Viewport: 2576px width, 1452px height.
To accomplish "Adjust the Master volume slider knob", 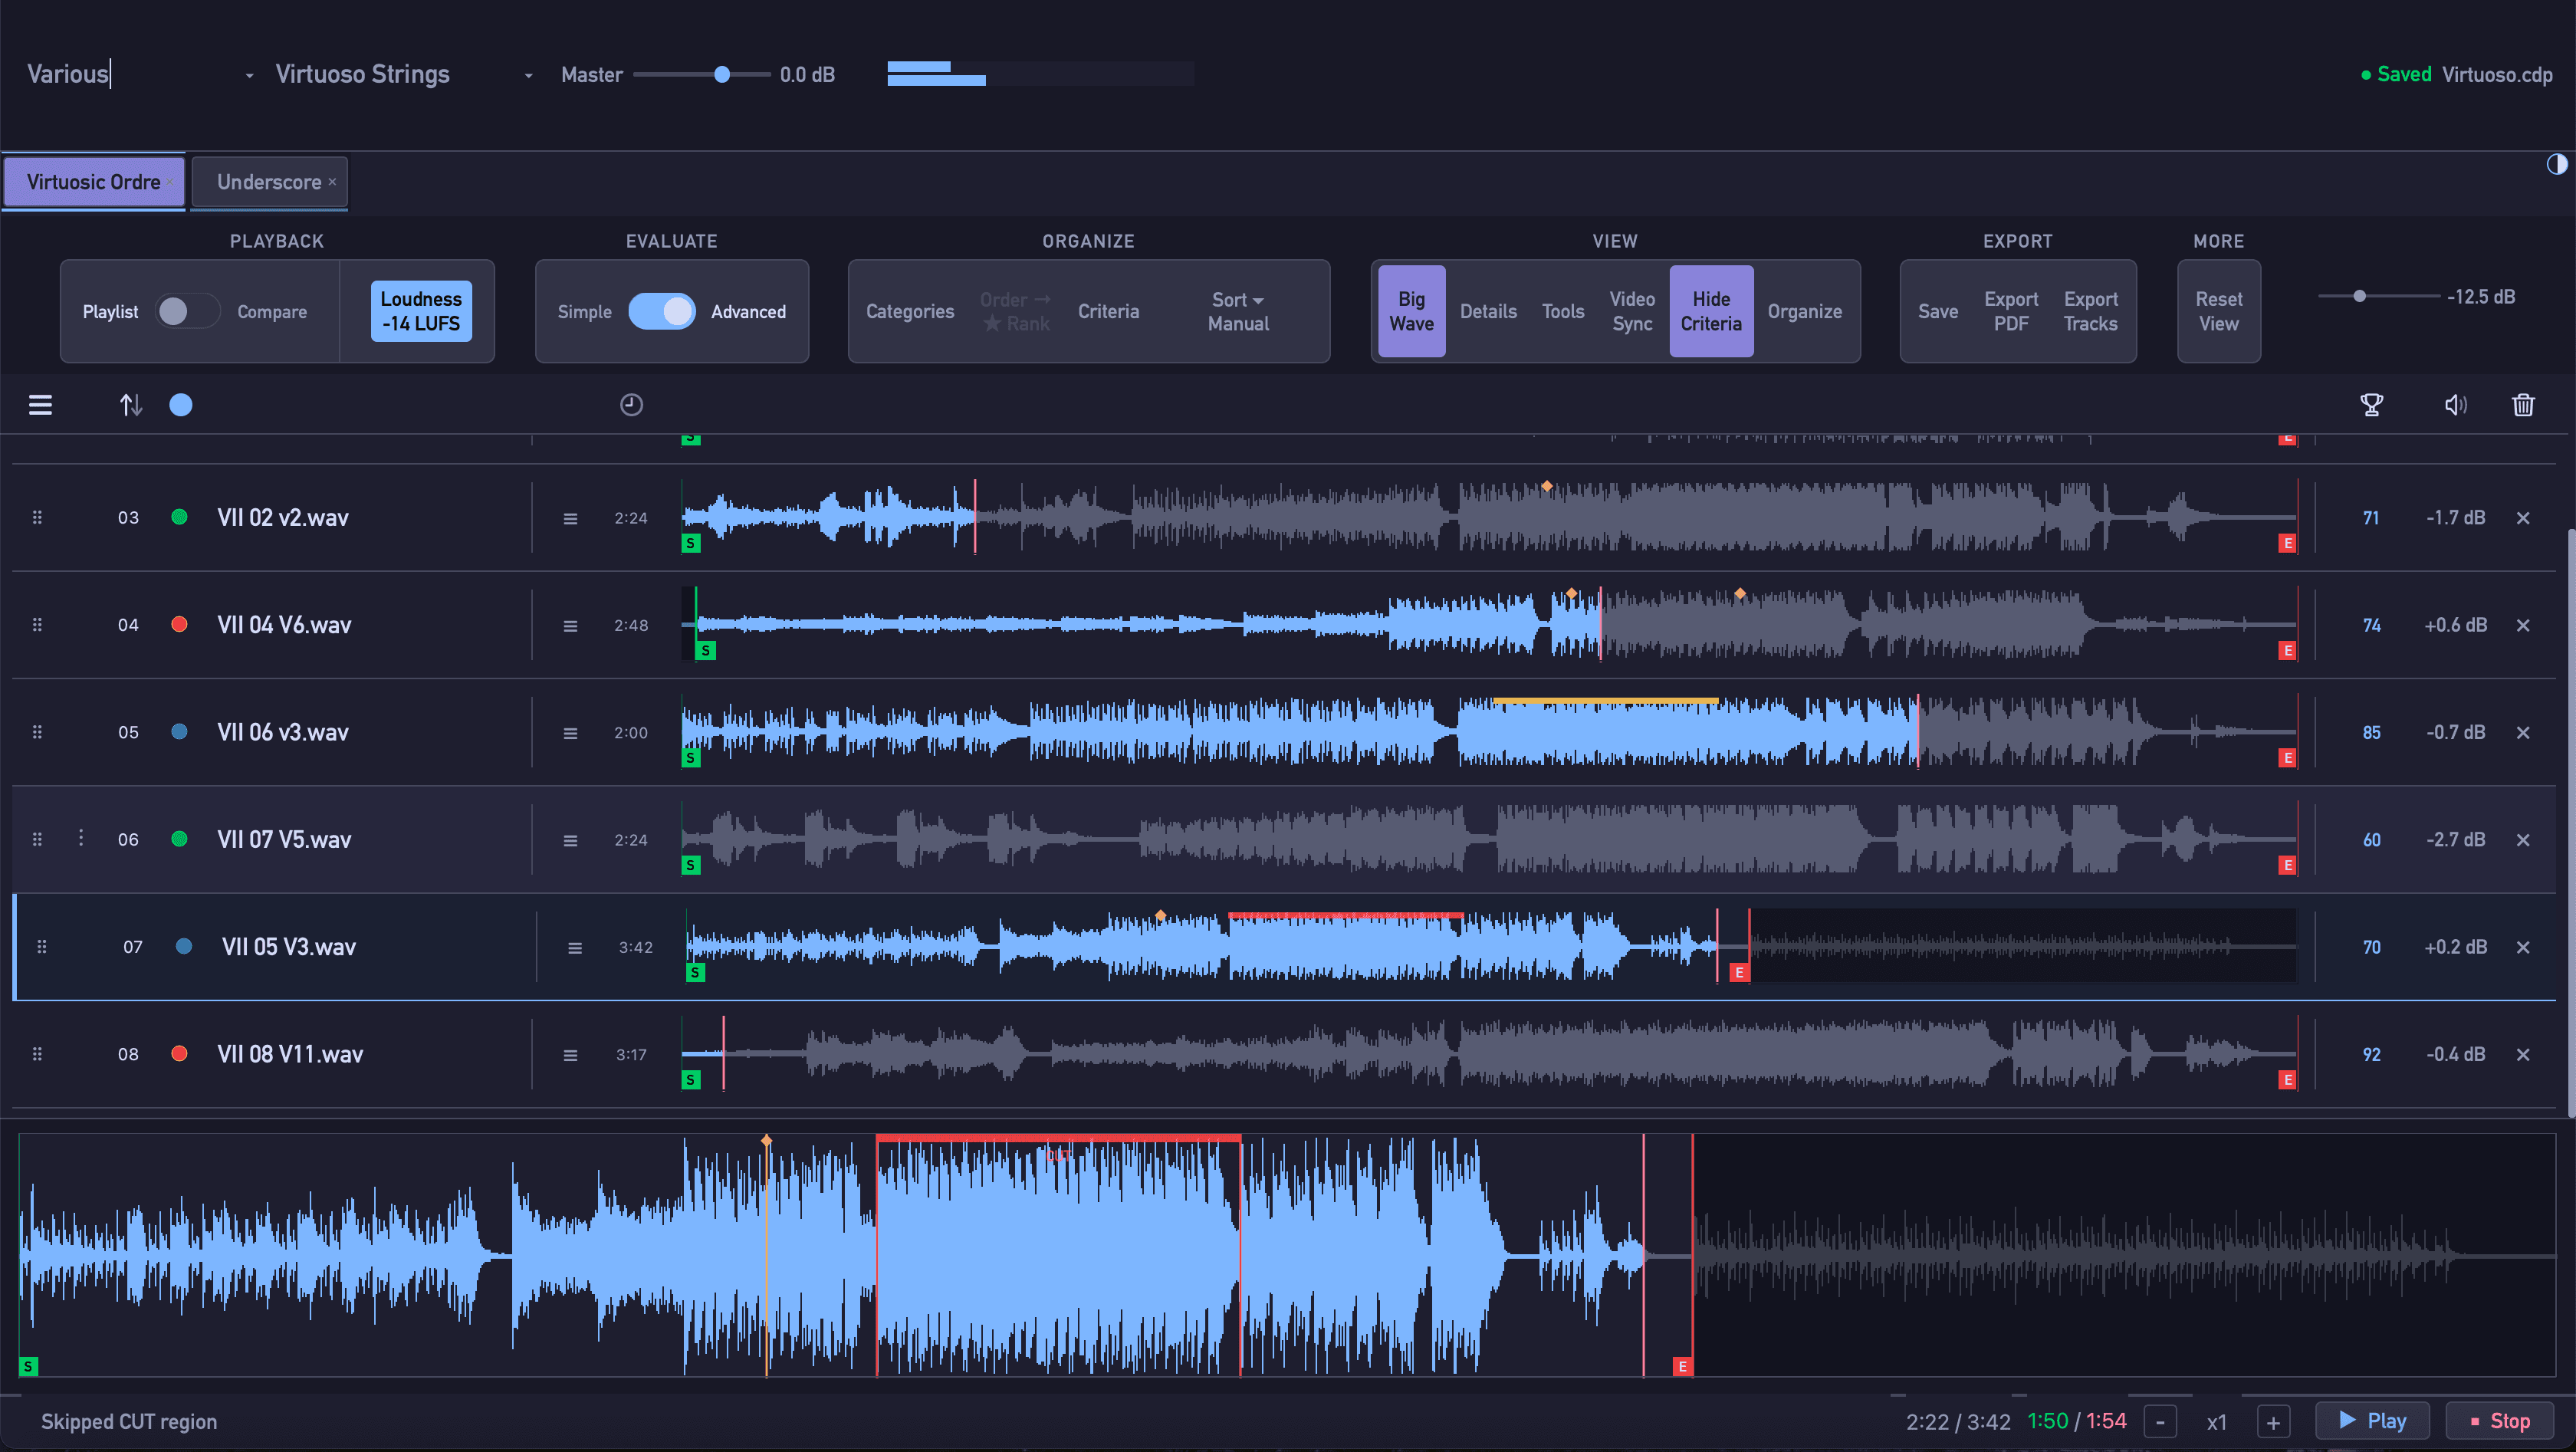I will tap(722, 75).
